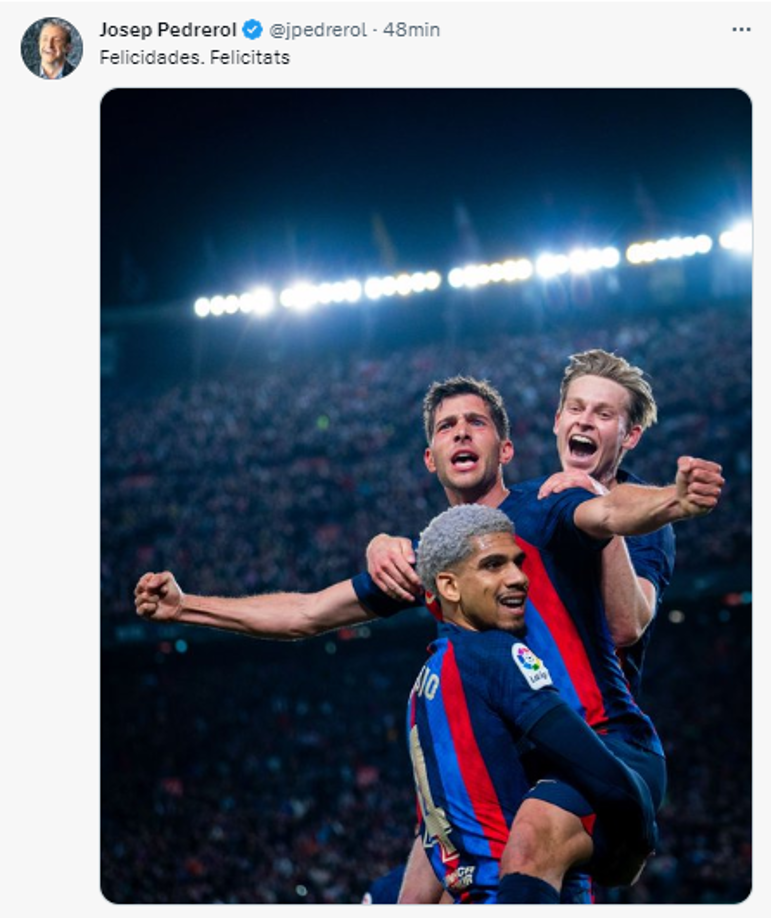Click the blurred crowd in the stands
This screenshot has height=918, width=771.
pyautogui.click(x=250, y=450)
